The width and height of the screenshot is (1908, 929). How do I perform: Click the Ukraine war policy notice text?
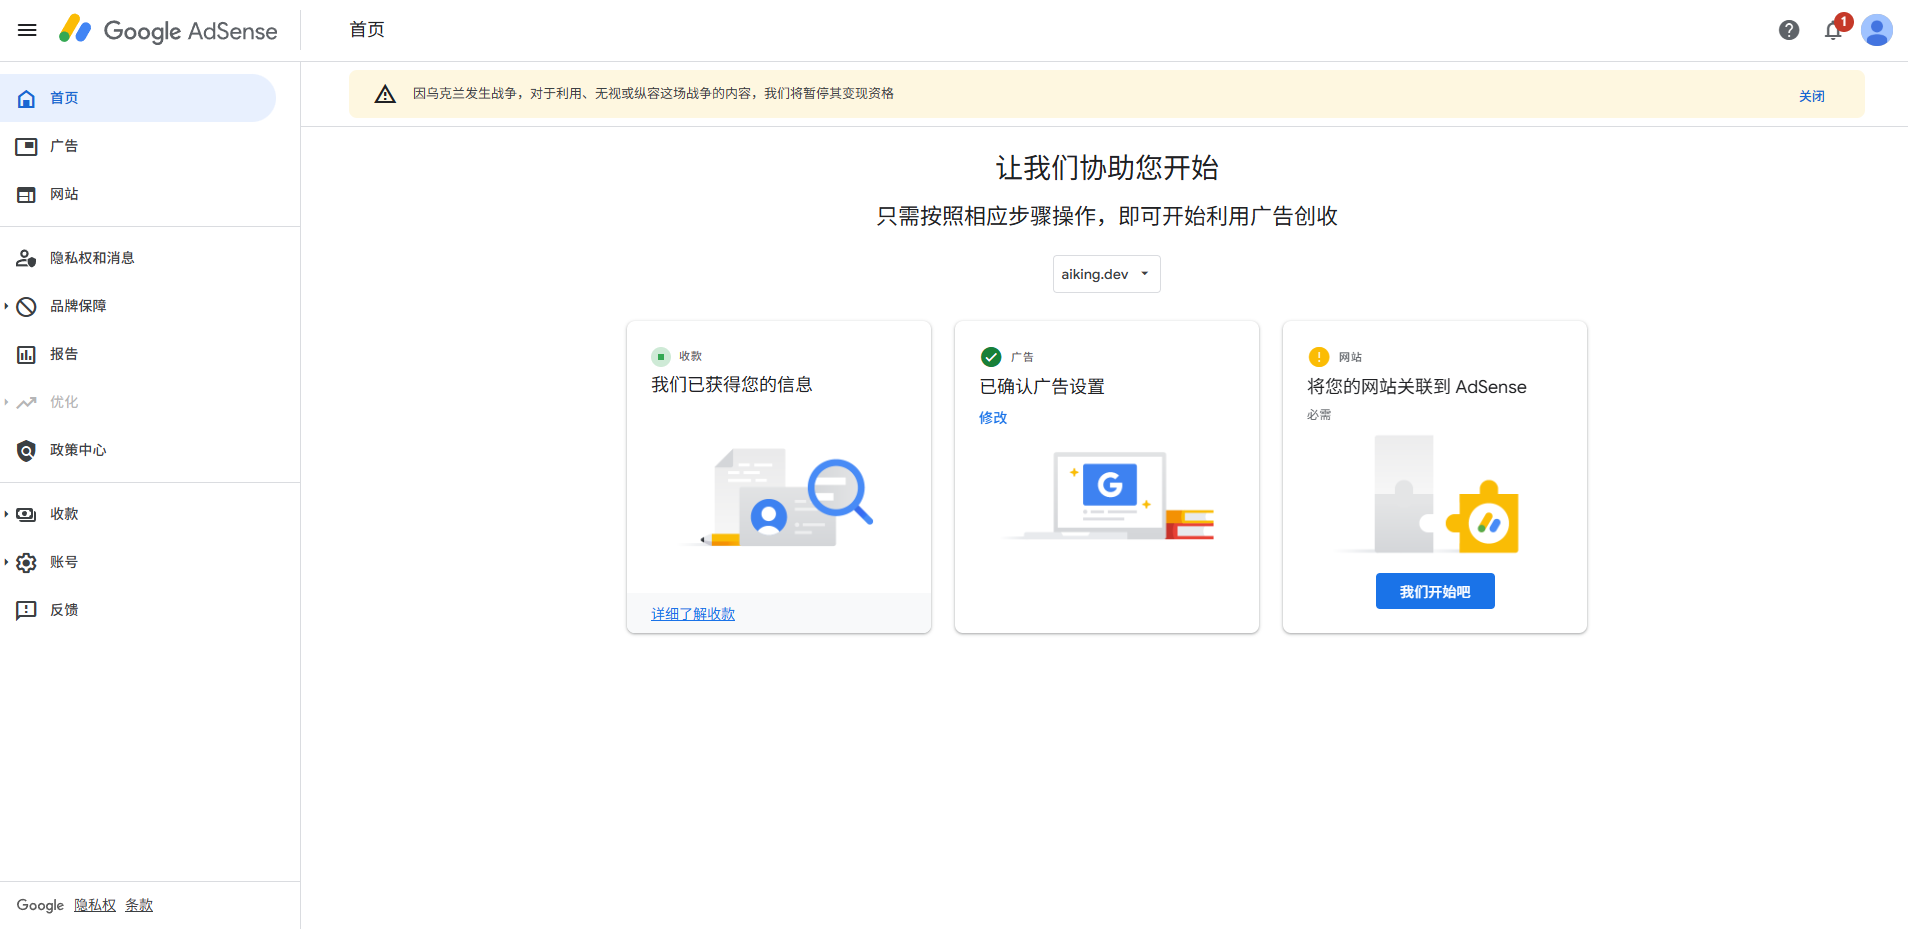653,94
